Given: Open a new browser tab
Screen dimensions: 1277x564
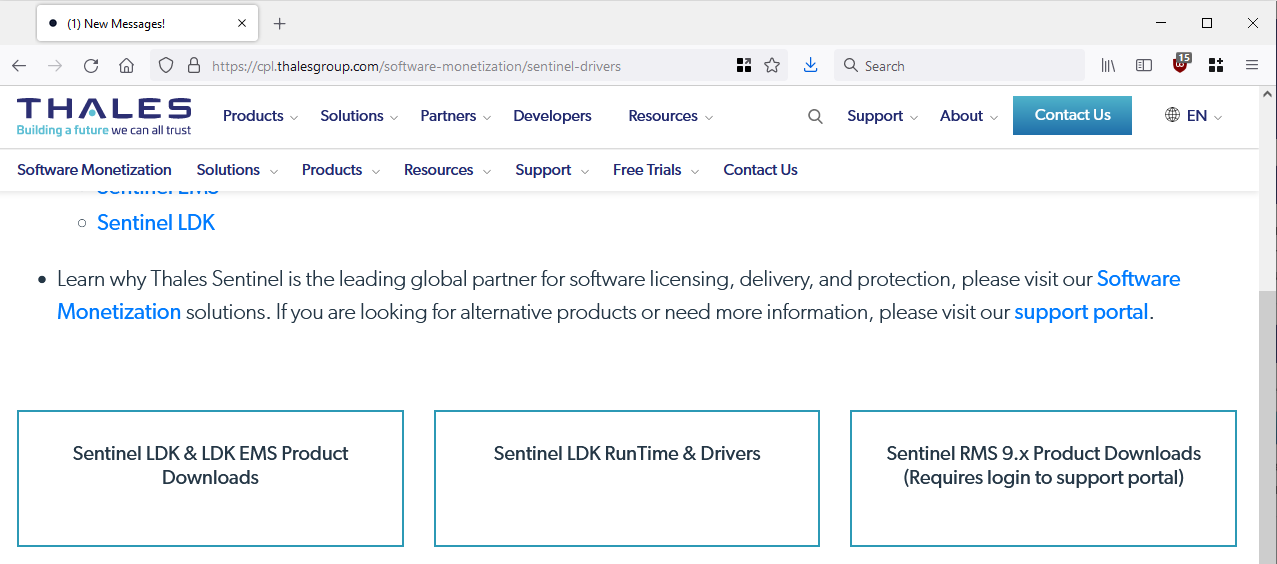Looking at the screenshot, I should coord(279,23).
